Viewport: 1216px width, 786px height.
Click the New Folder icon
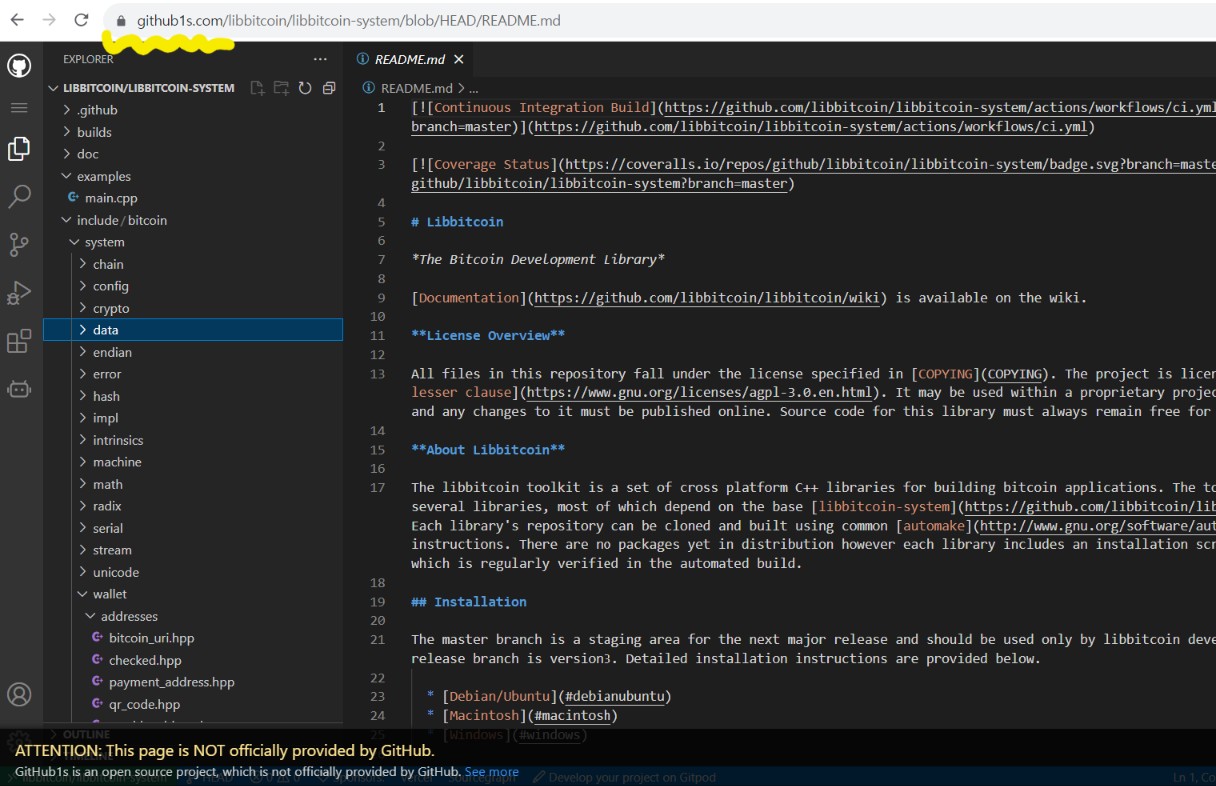pos(281,88)
